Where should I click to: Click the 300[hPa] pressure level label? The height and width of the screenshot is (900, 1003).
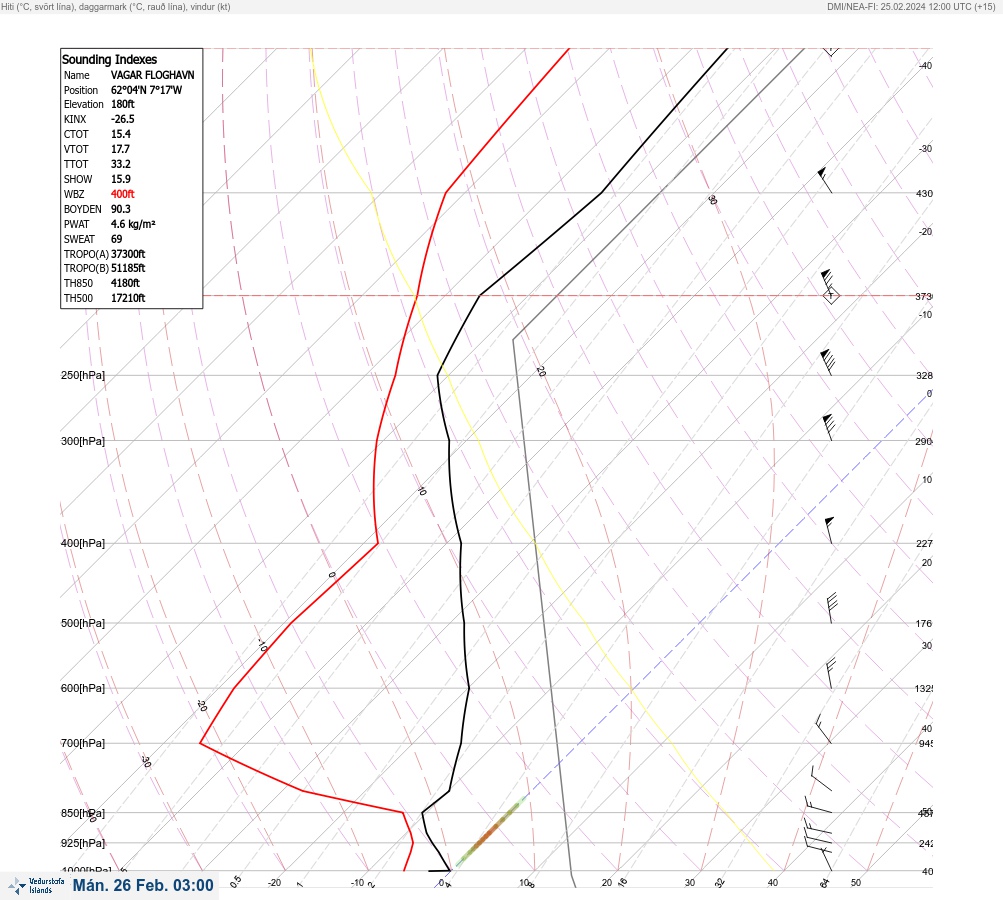point(83,441)
